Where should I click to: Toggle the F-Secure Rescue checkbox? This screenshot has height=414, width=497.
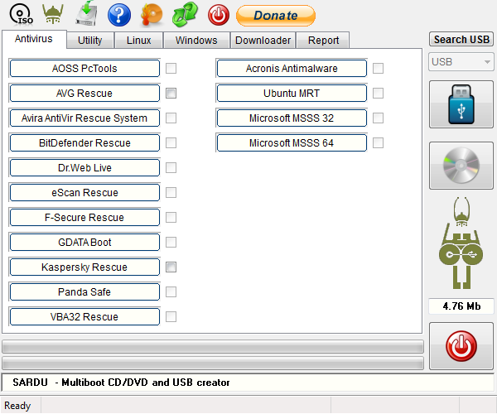coord(171,217)
